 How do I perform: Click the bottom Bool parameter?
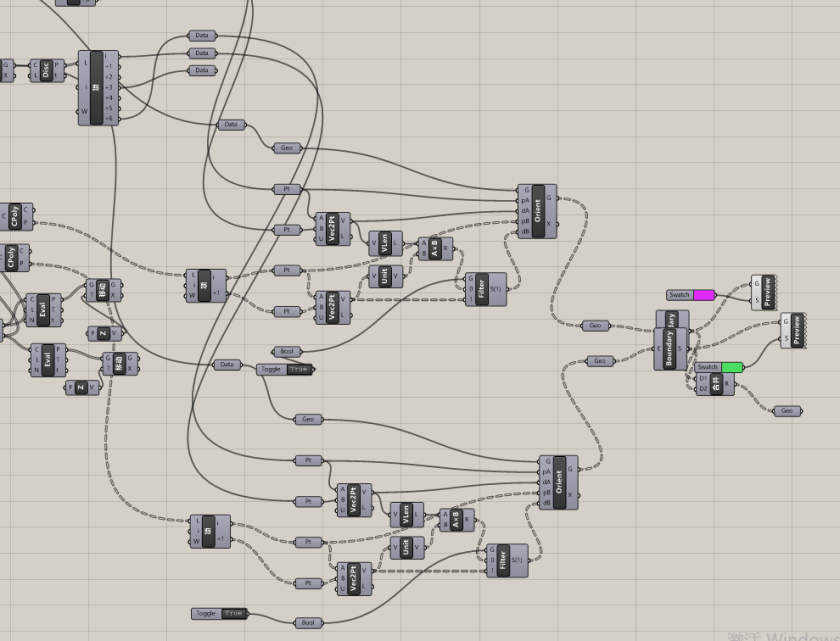click(x=308, y=623)
